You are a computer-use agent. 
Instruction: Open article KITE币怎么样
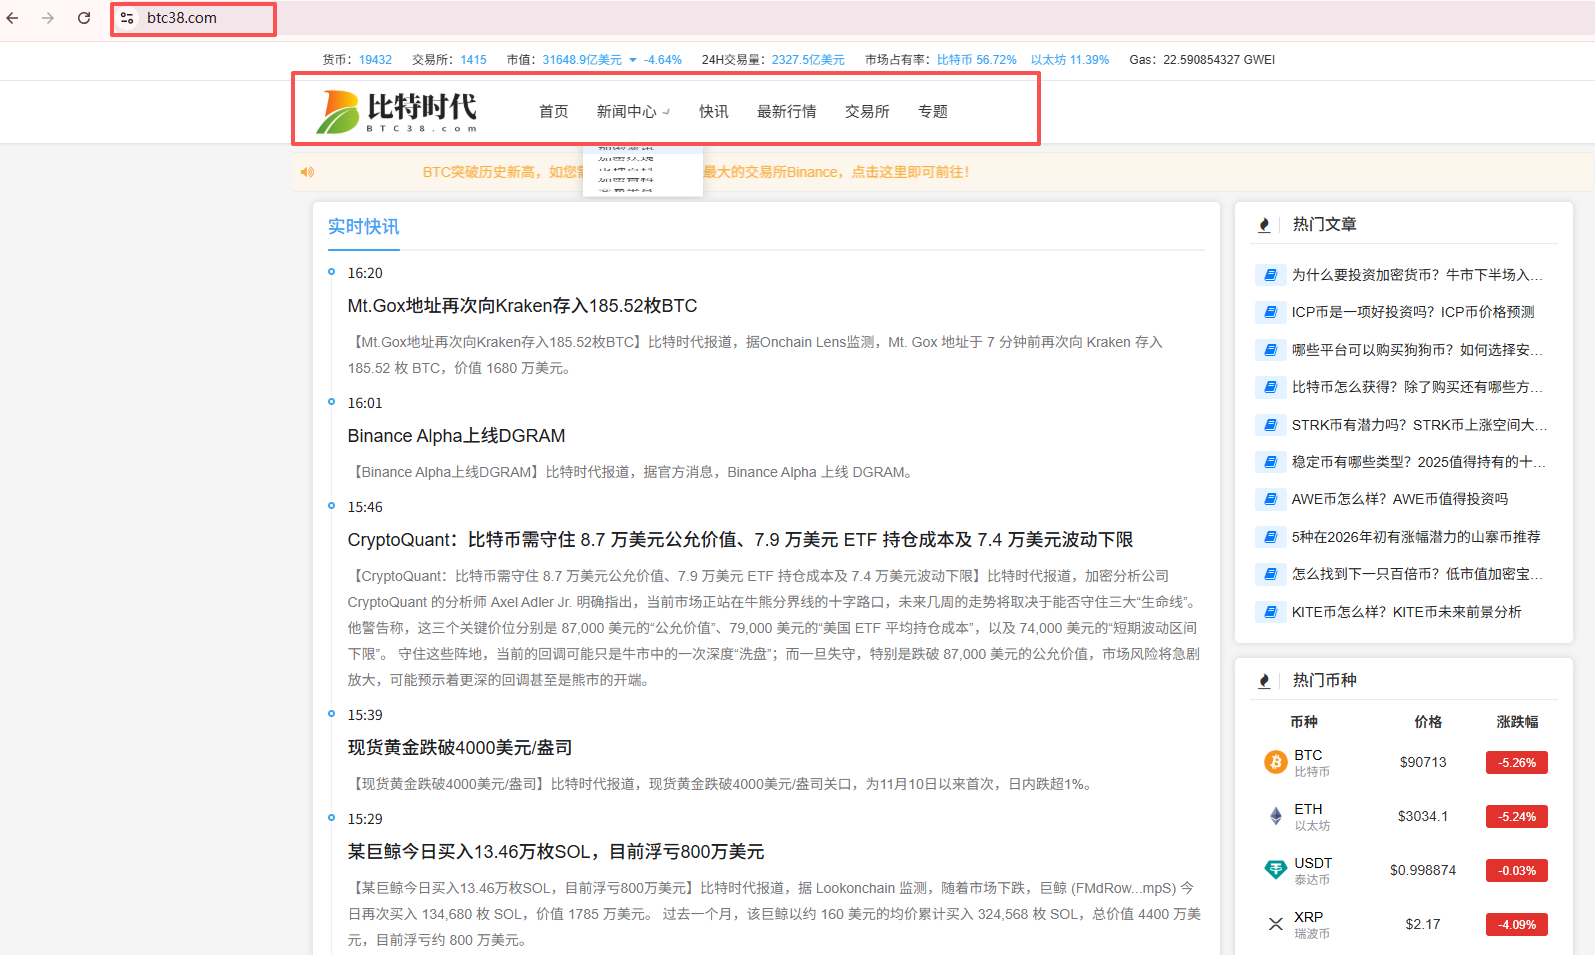pos(1406,612)
